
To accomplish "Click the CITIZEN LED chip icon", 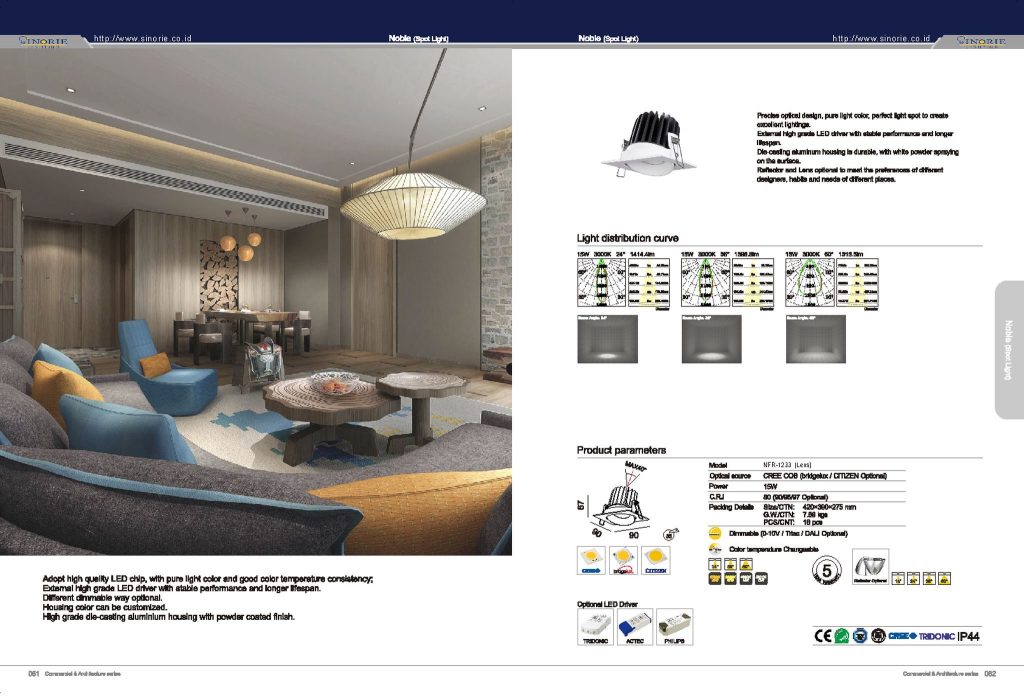I will (656, 560).
